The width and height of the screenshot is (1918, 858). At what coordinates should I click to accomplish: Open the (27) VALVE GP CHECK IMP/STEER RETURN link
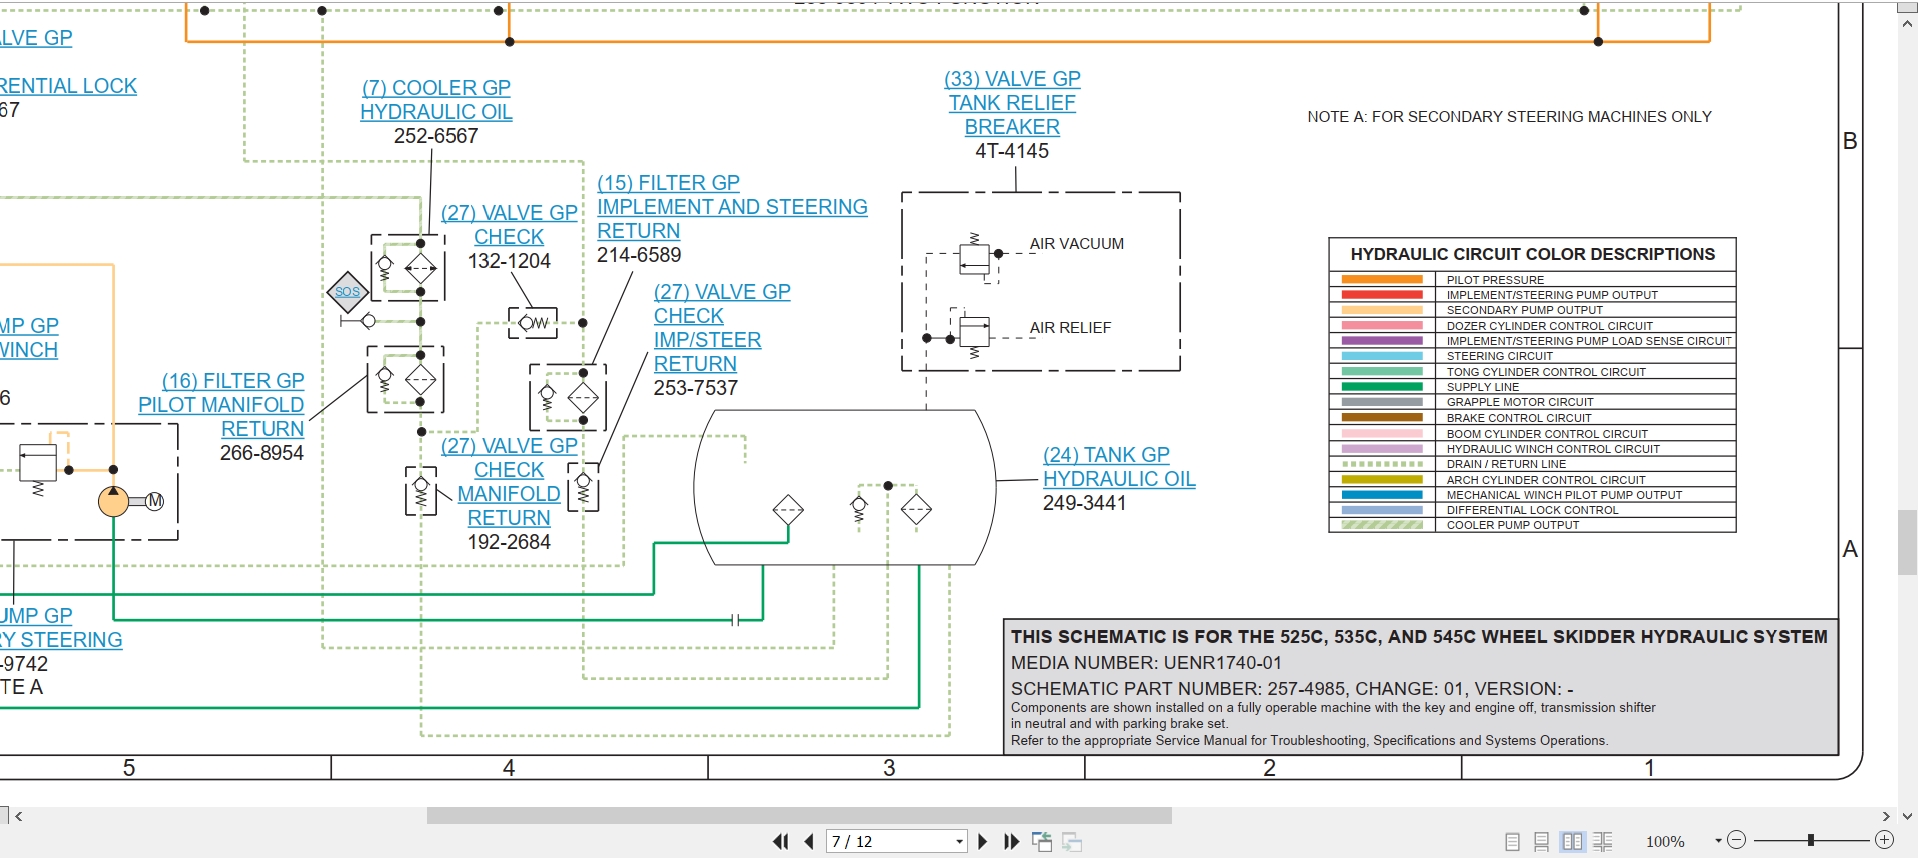pyautogui.click(x=722, y=328)
